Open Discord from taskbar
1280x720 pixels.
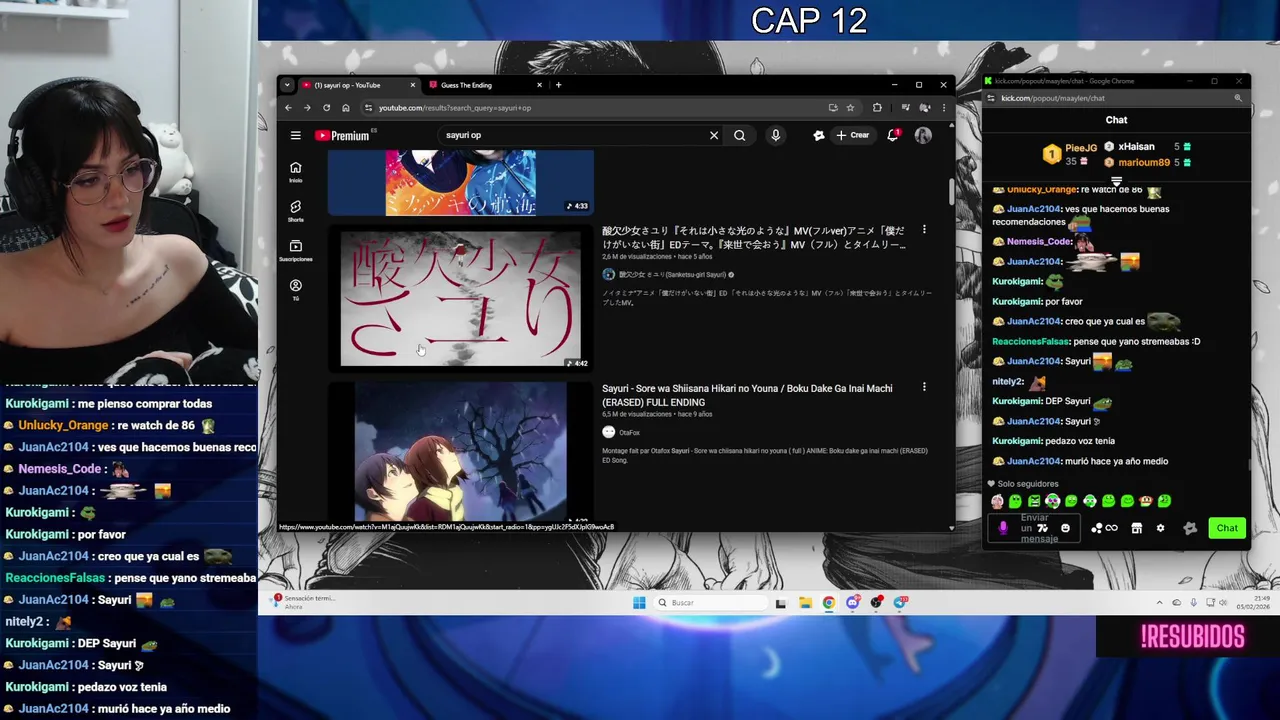tap(853, 602)
